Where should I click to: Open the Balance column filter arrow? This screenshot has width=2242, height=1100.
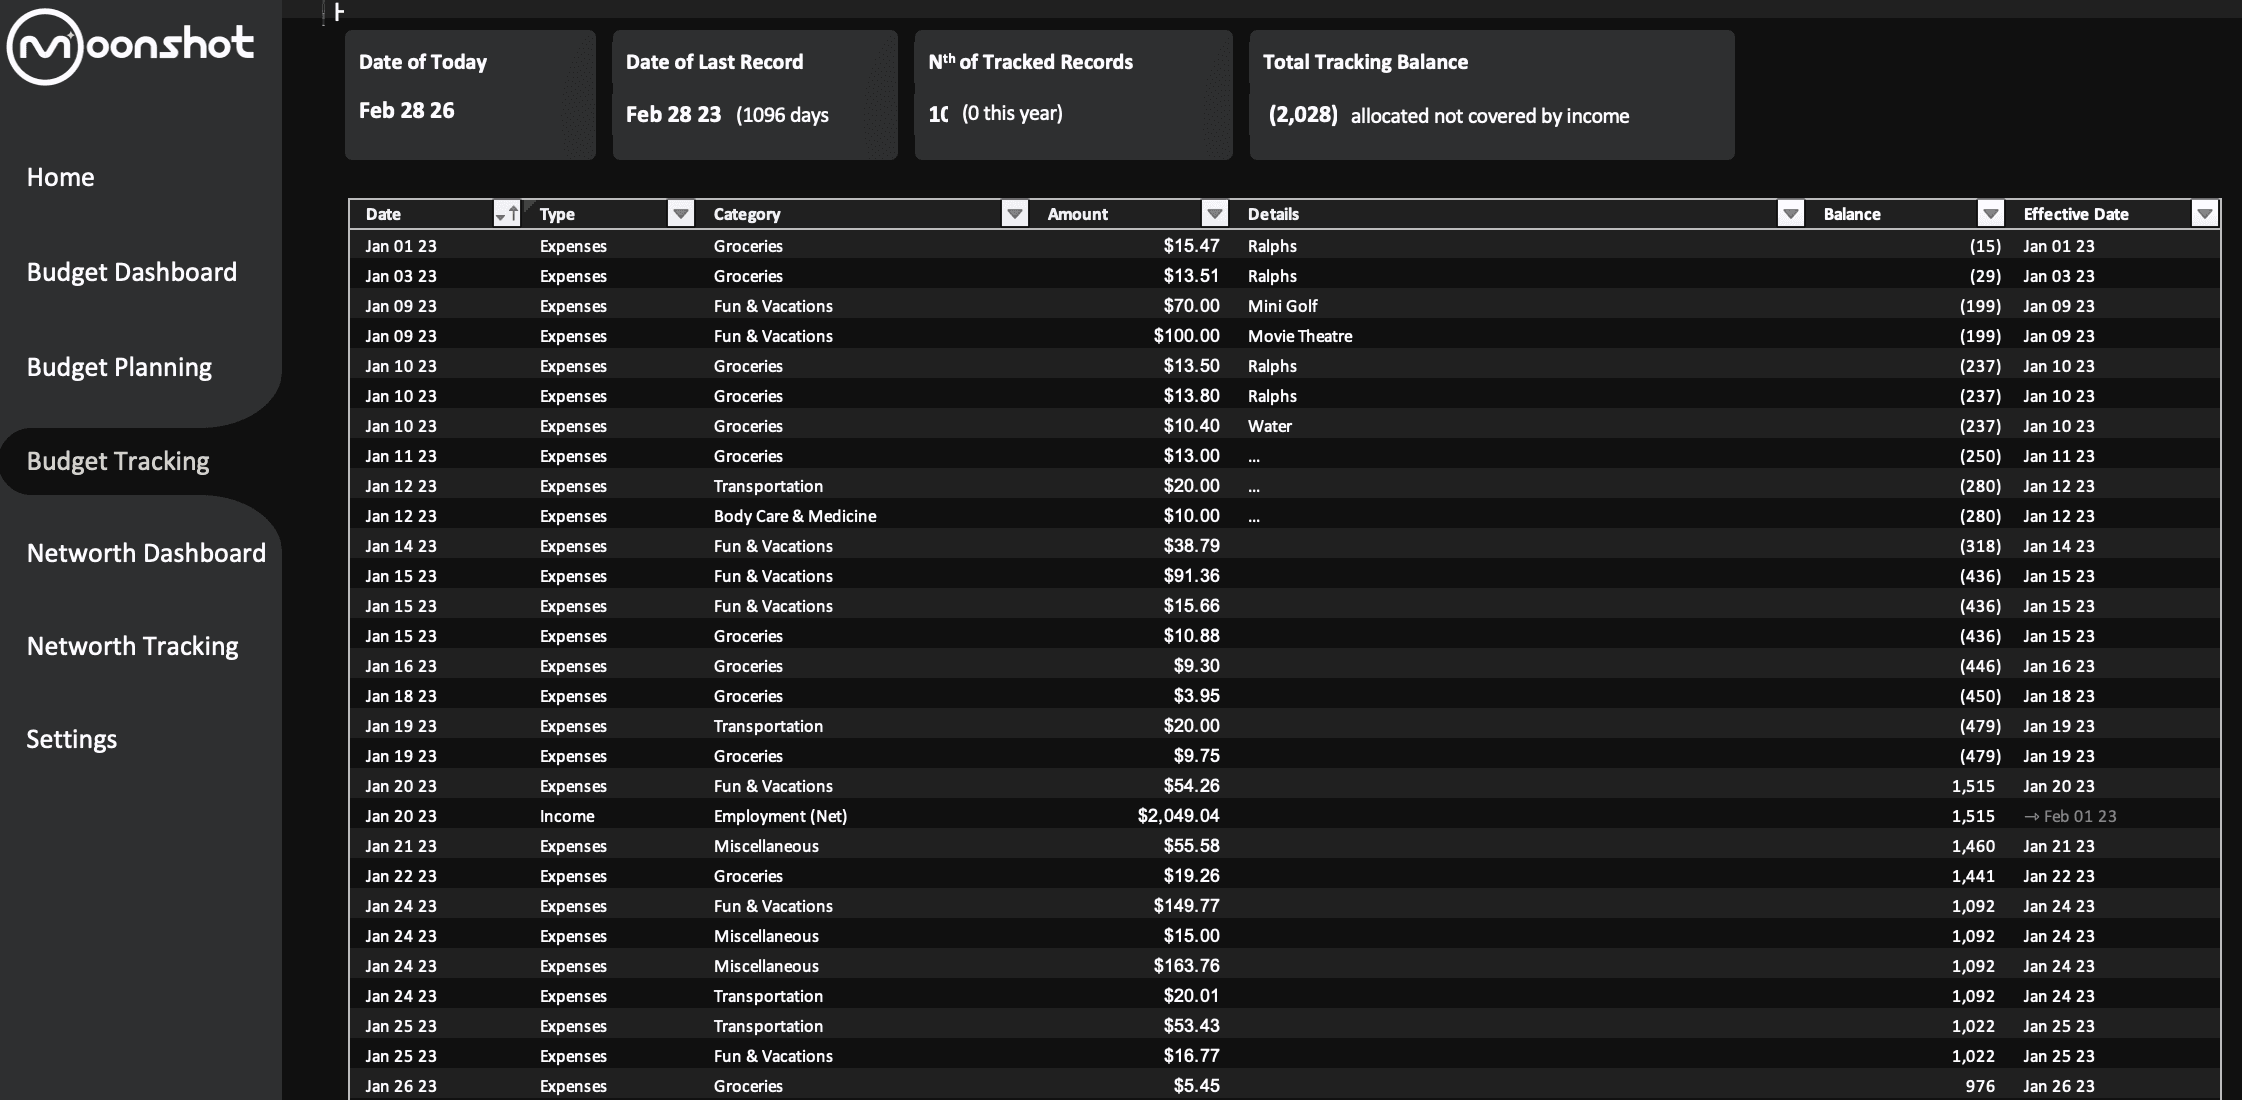click(1991, 214)
